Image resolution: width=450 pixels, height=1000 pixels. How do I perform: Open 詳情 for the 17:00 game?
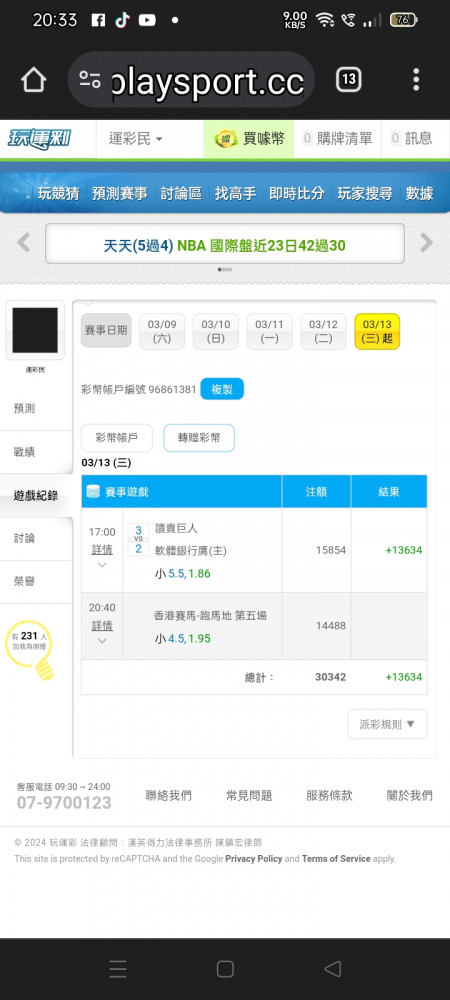(x=102, y=549)
